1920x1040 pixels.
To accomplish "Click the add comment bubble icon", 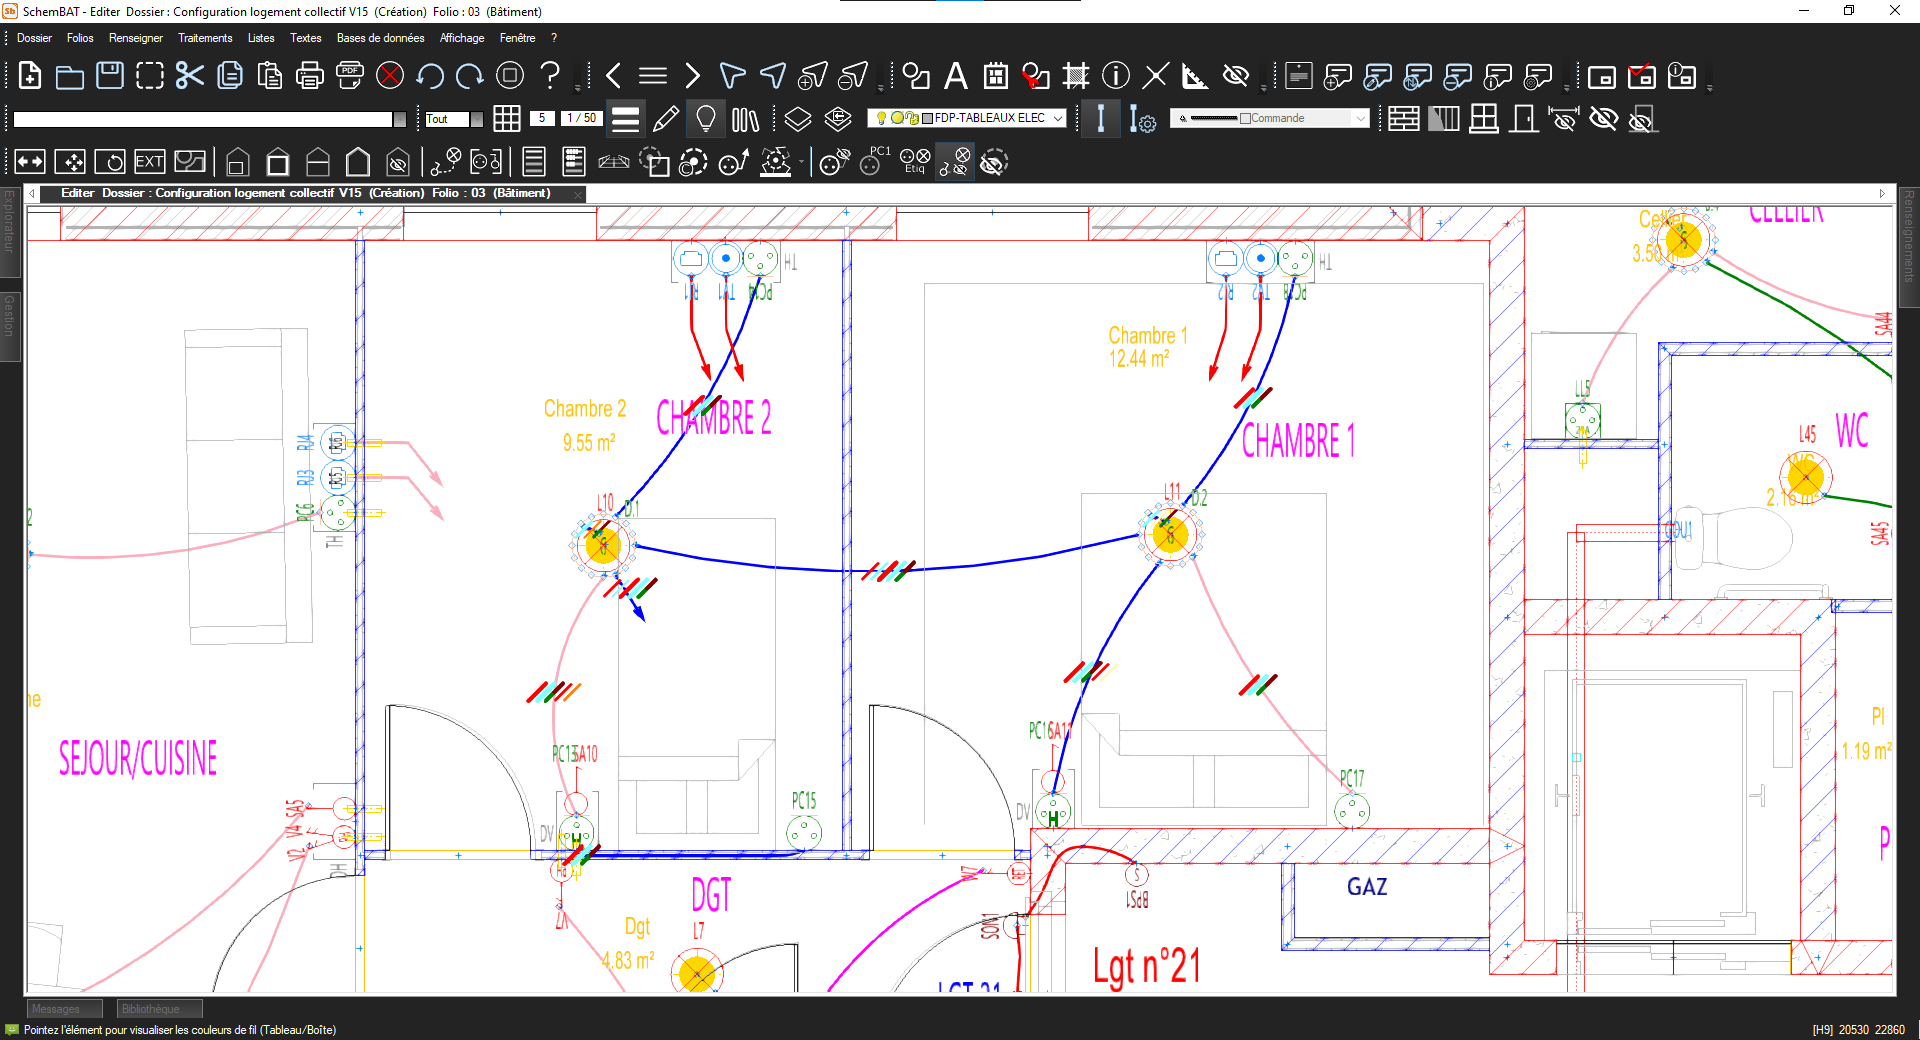I will pyautogui.click(x=1338, y=76).
